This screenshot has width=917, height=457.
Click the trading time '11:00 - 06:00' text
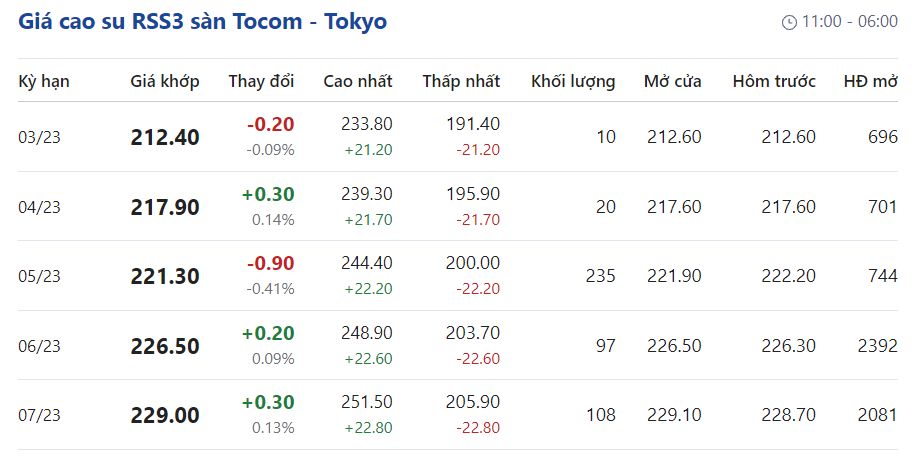[850, 22]
